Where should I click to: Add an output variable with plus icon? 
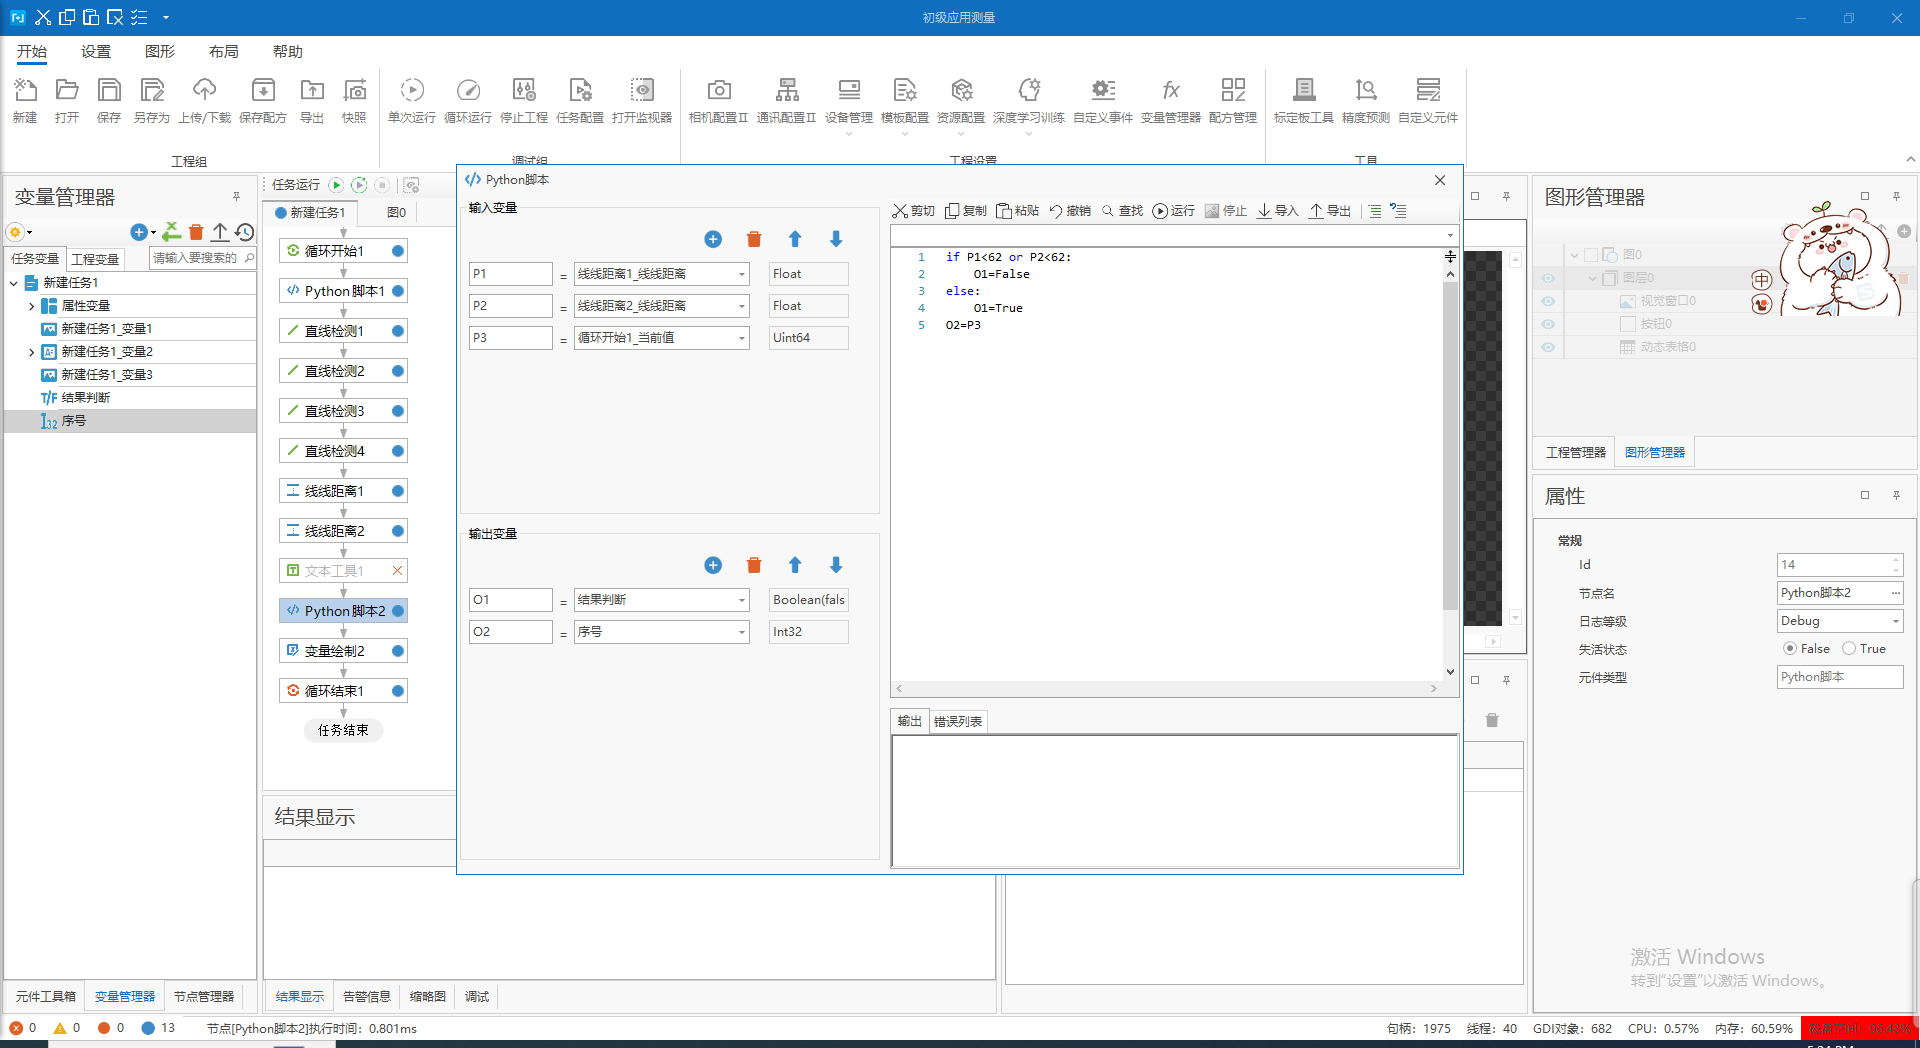713,565
